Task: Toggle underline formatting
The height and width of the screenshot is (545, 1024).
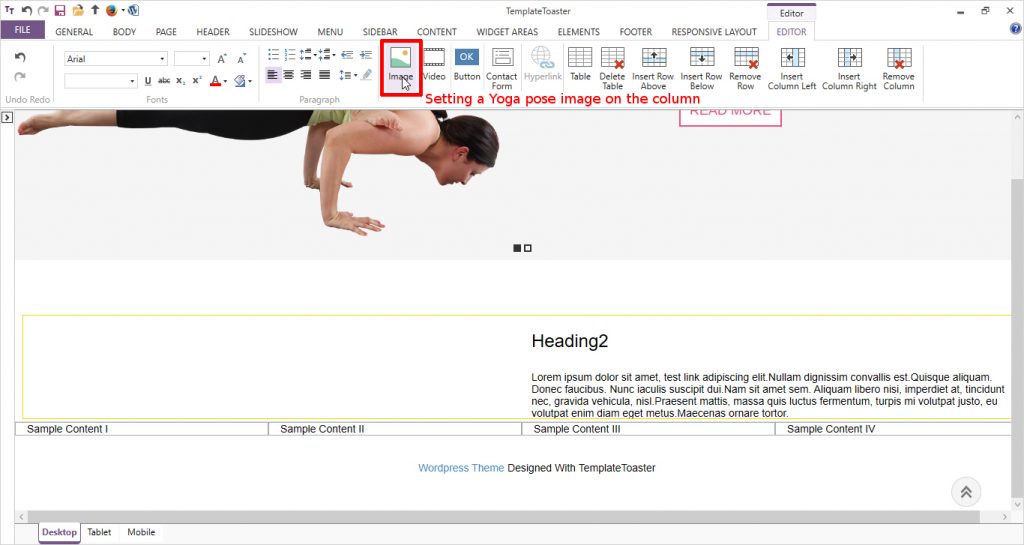Action: coord(148,81)
